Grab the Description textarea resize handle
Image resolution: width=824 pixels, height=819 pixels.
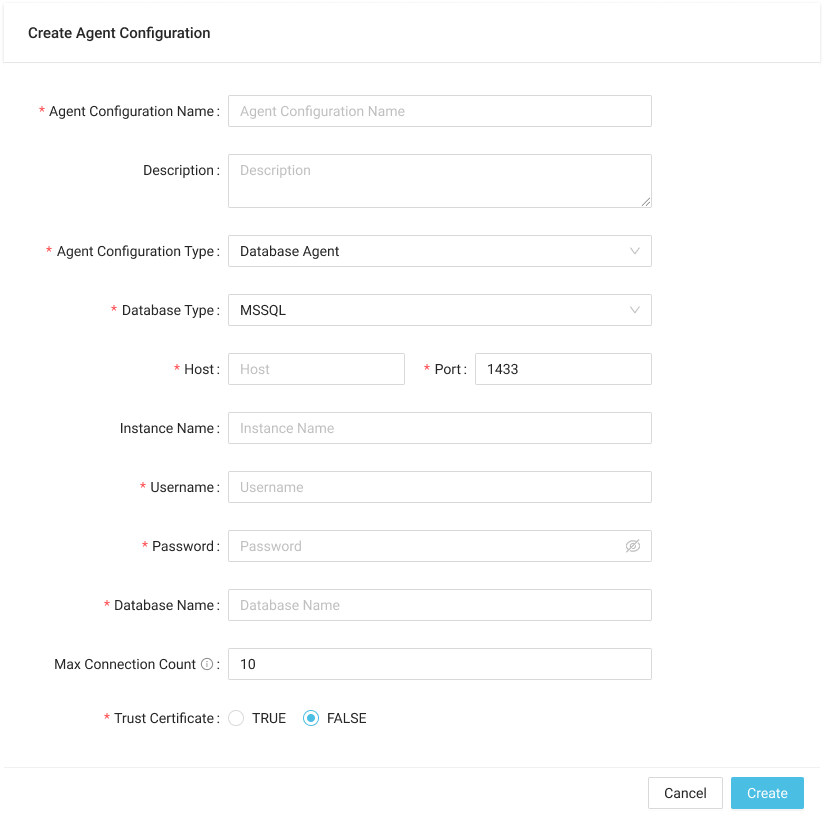pyautogui.click(x=646, y=202)
